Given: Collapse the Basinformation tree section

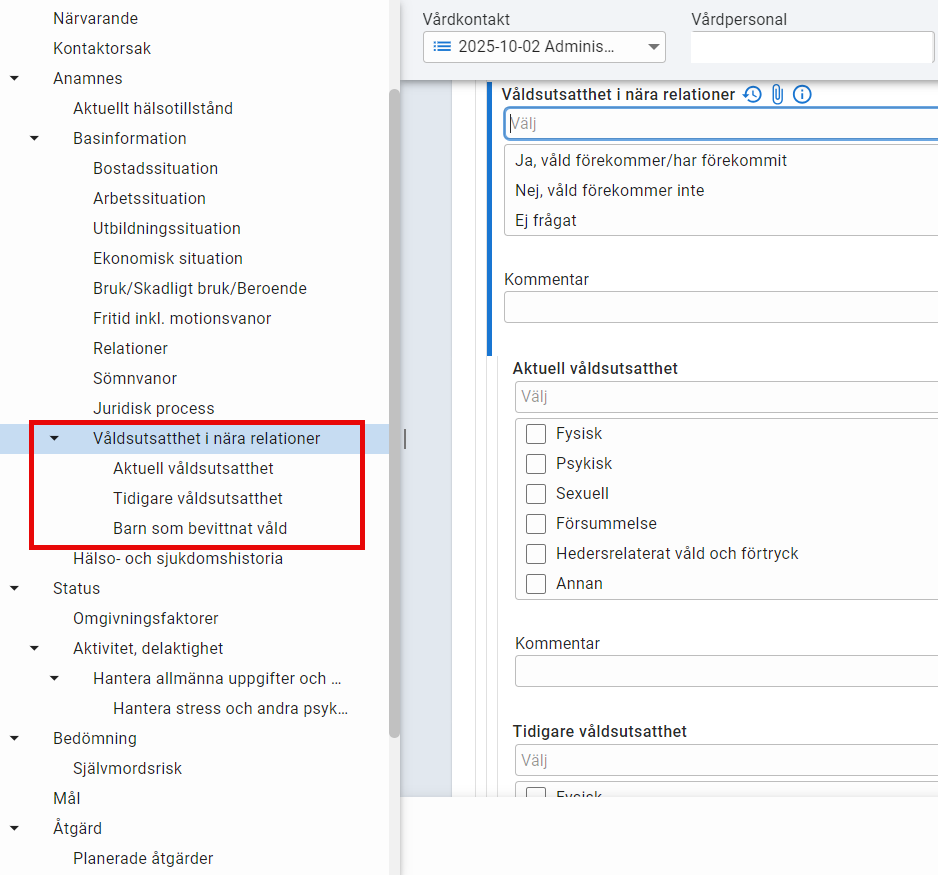Looking at the screenshot, I should click(x=35, y=138).
